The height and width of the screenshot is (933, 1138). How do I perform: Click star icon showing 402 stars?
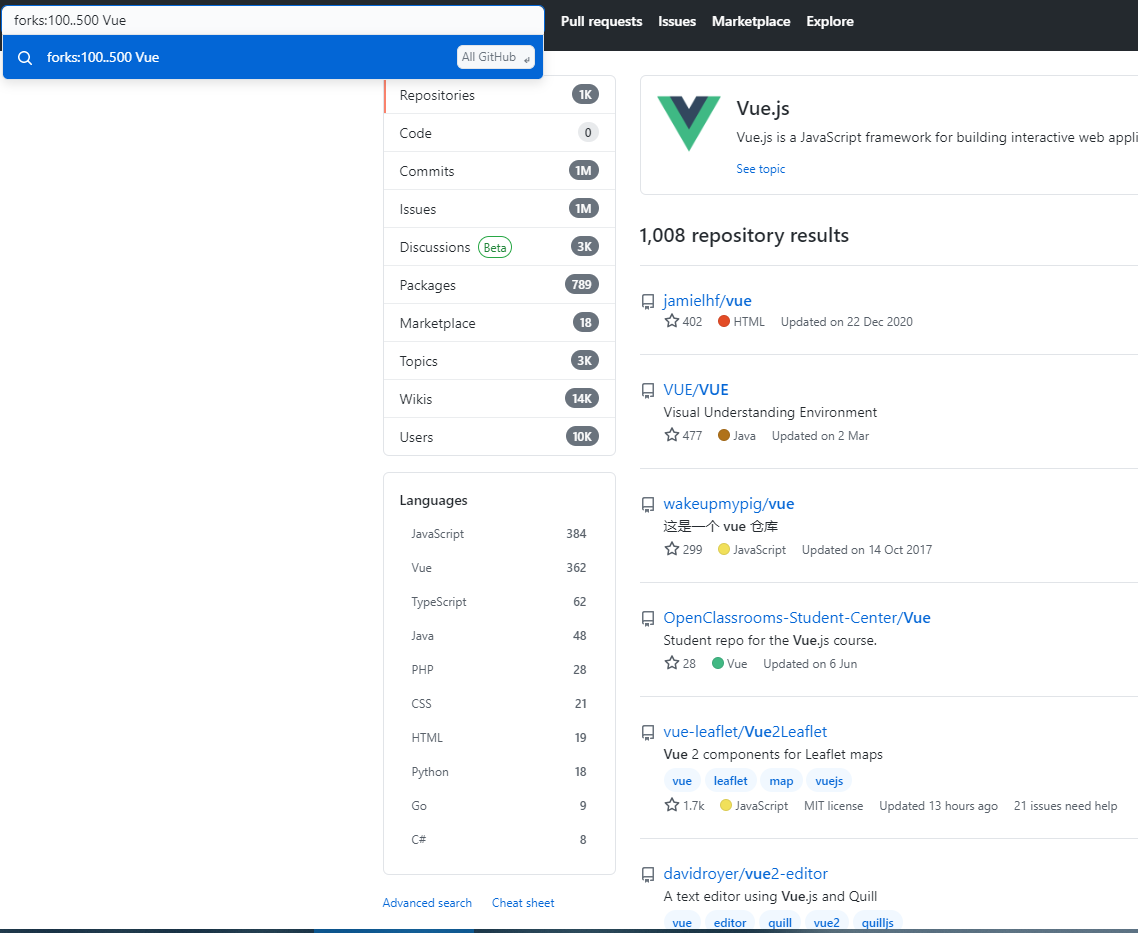672,321
